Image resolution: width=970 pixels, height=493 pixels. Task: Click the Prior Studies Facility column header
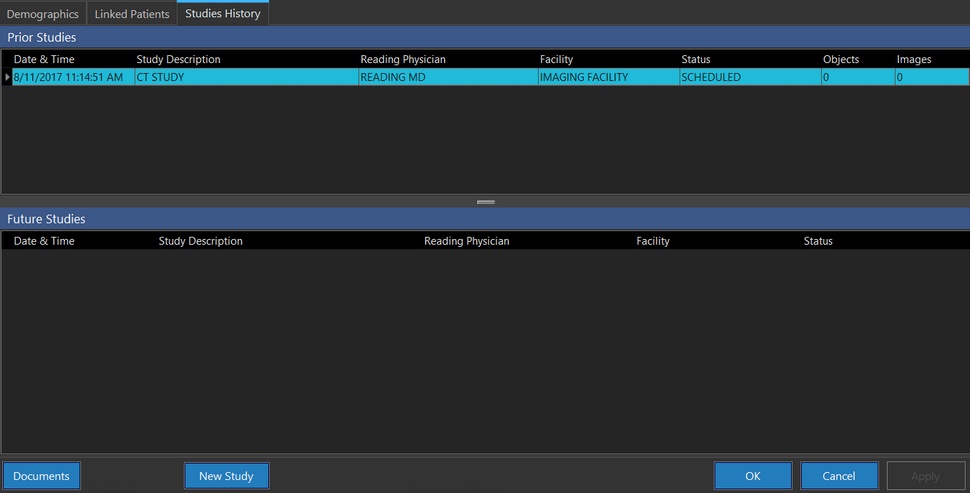click(556, 60)
